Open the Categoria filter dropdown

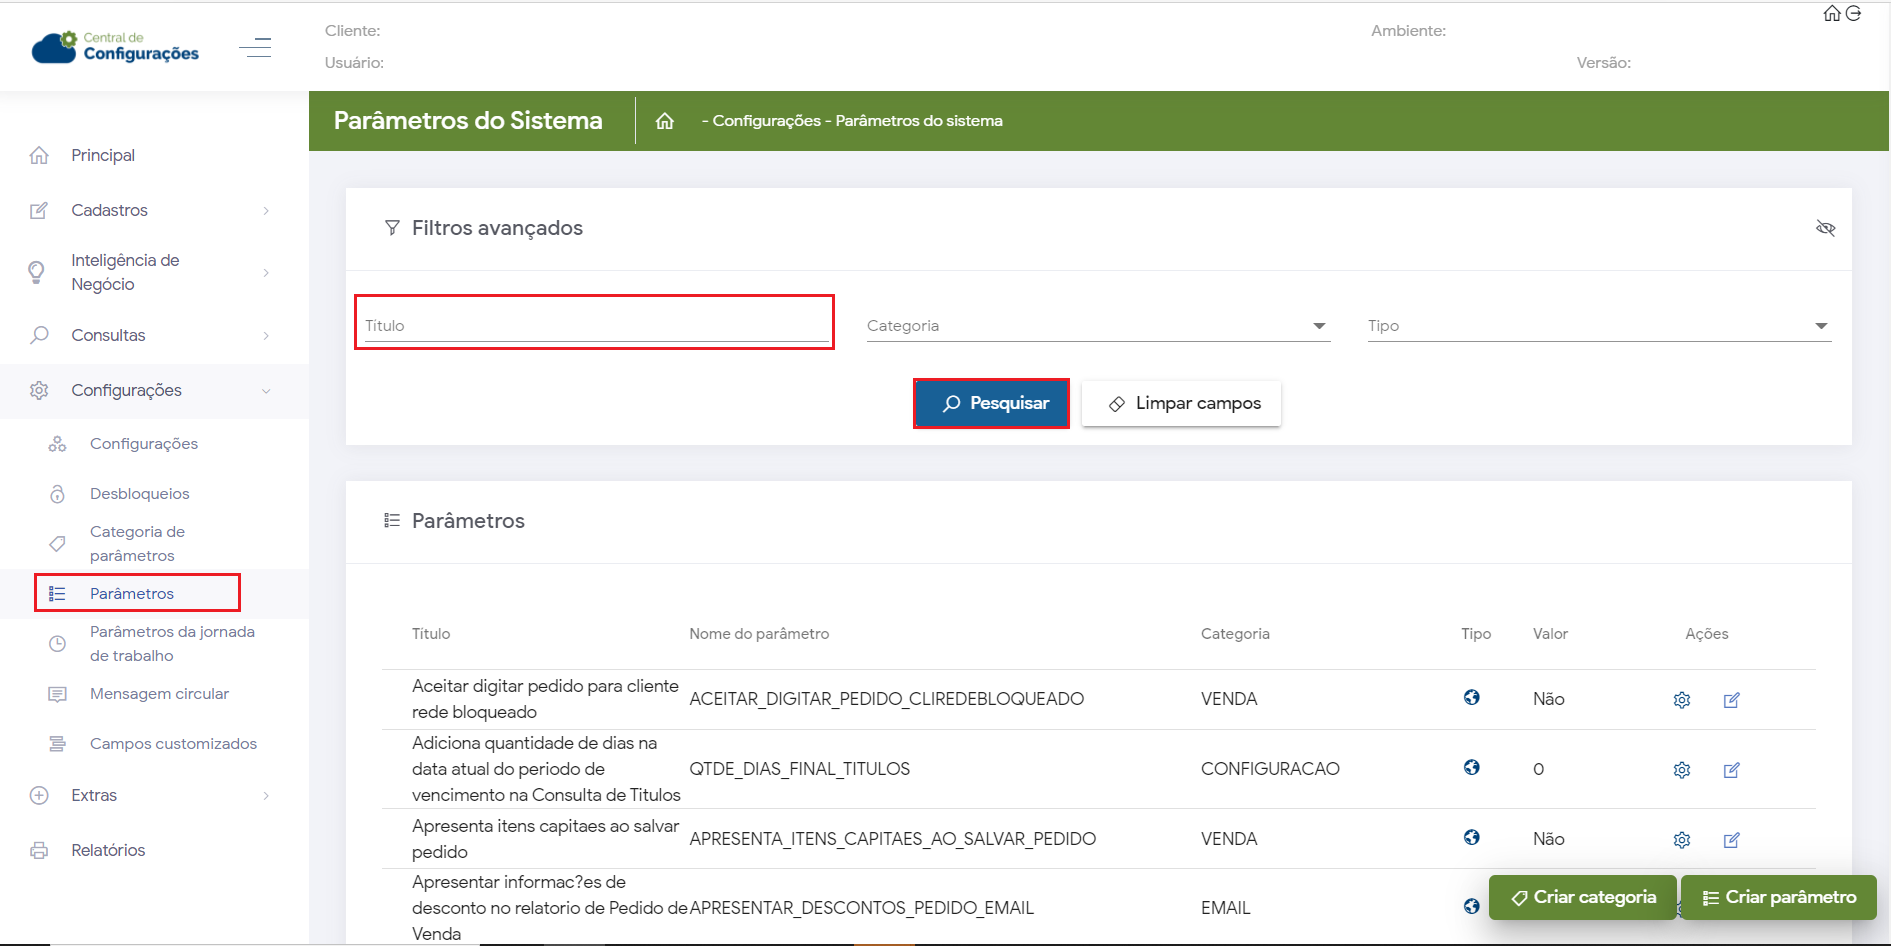[x=1097, y=326]
